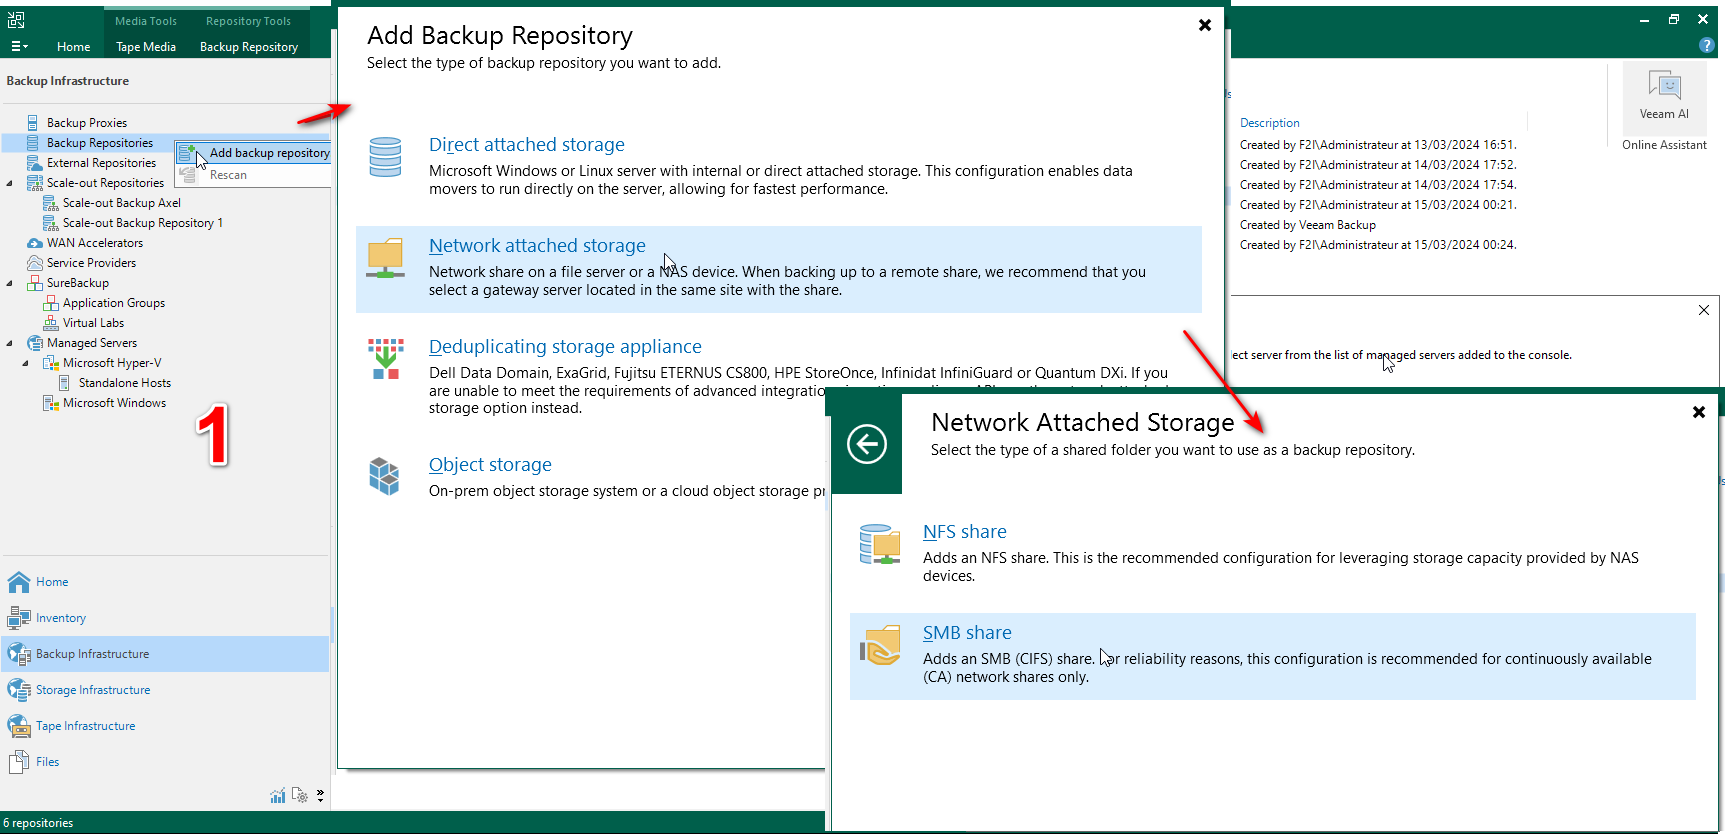Click the 15/03/2024 00:24 description row

click(1378, 245)
